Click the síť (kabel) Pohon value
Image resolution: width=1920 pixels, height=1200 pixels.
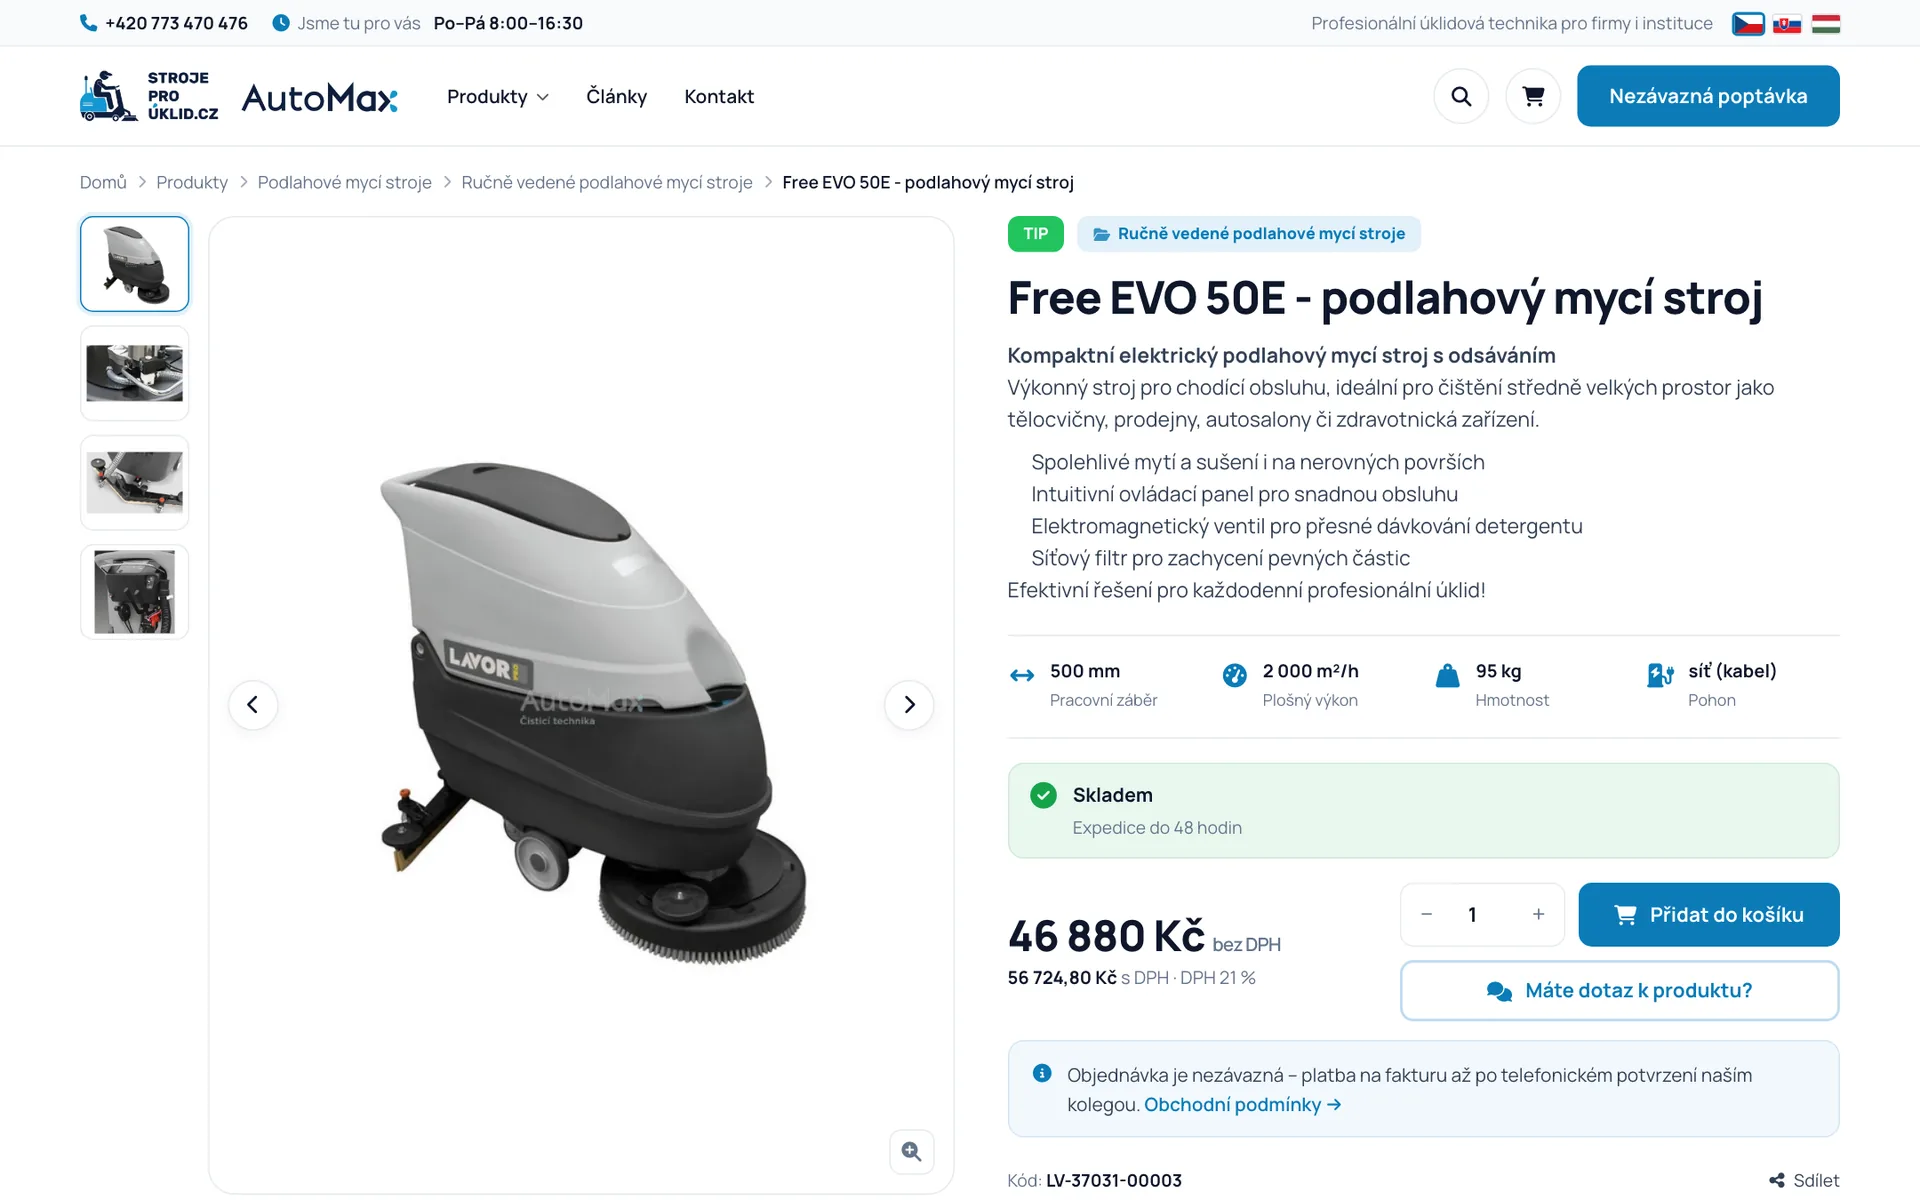pos(1732,671)
